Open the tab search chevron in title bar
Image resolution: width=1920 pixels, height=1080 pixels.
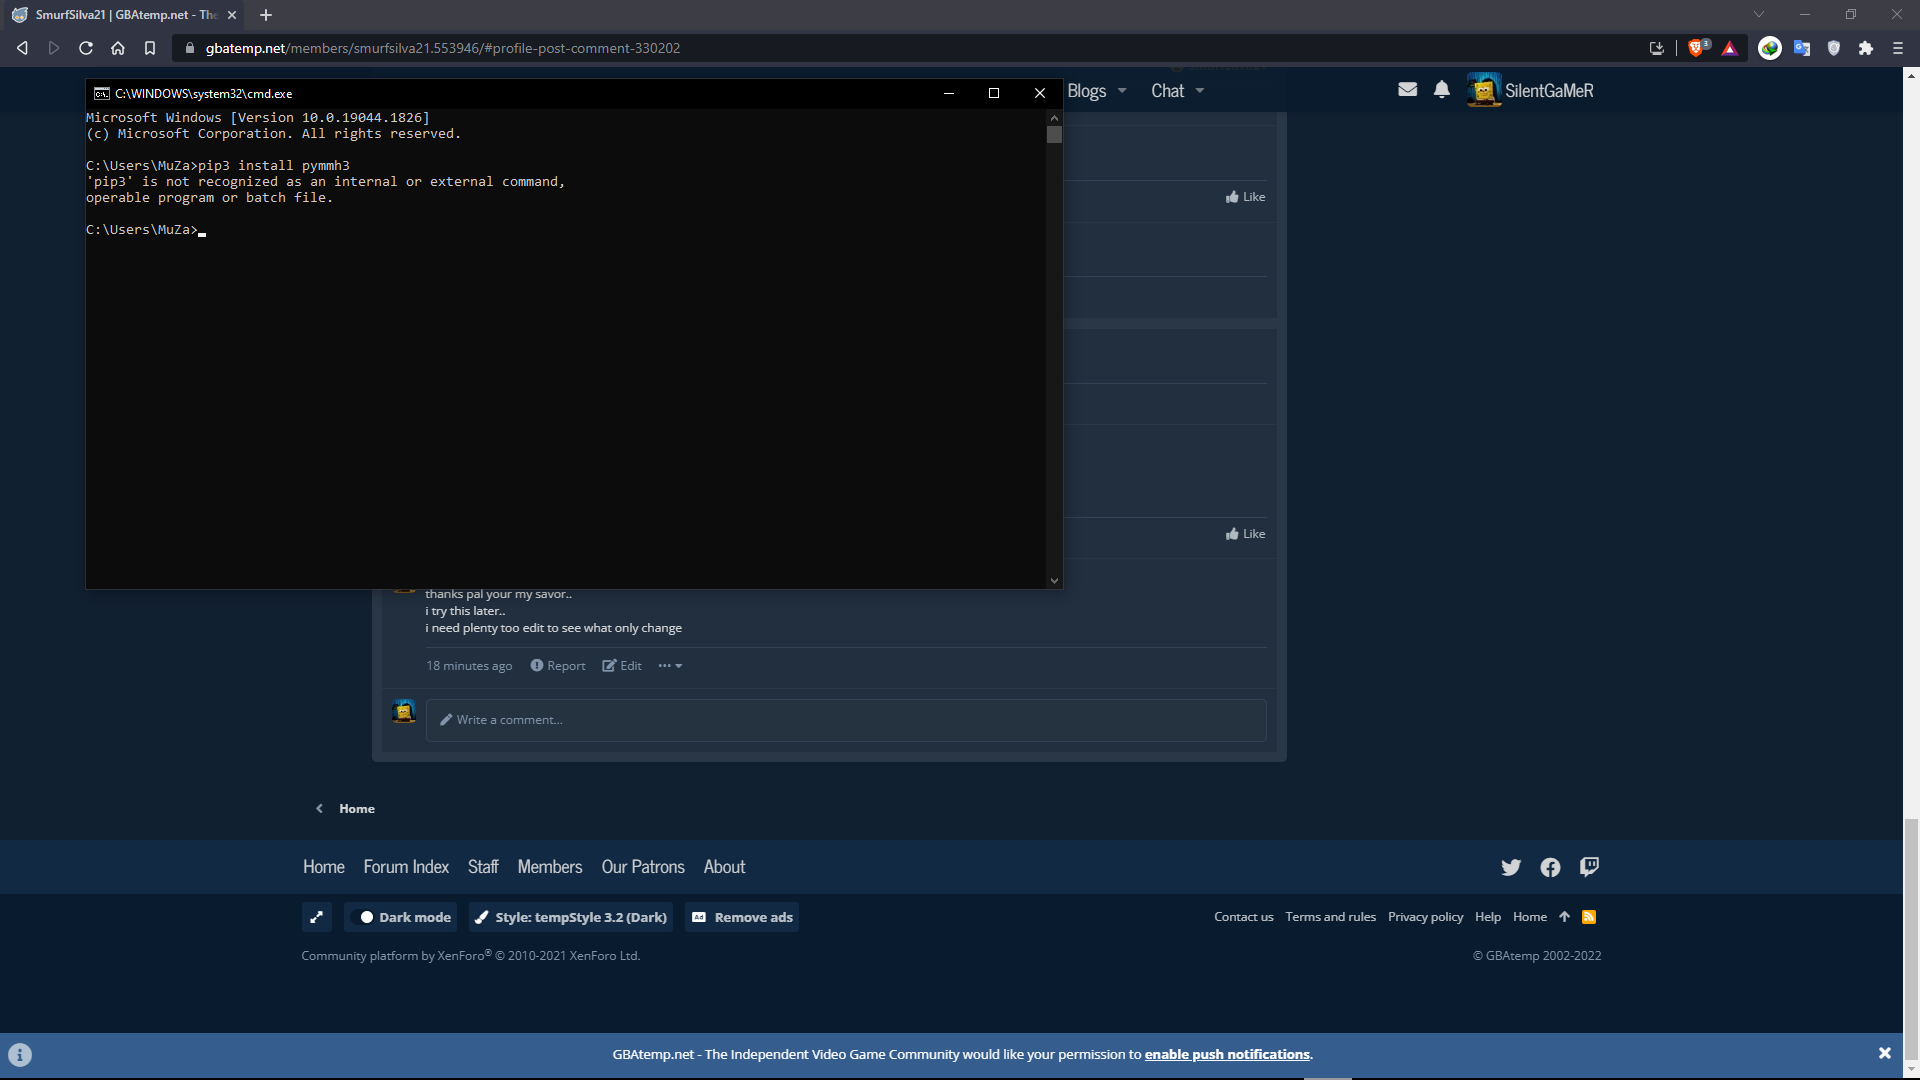coord(1759,14)
